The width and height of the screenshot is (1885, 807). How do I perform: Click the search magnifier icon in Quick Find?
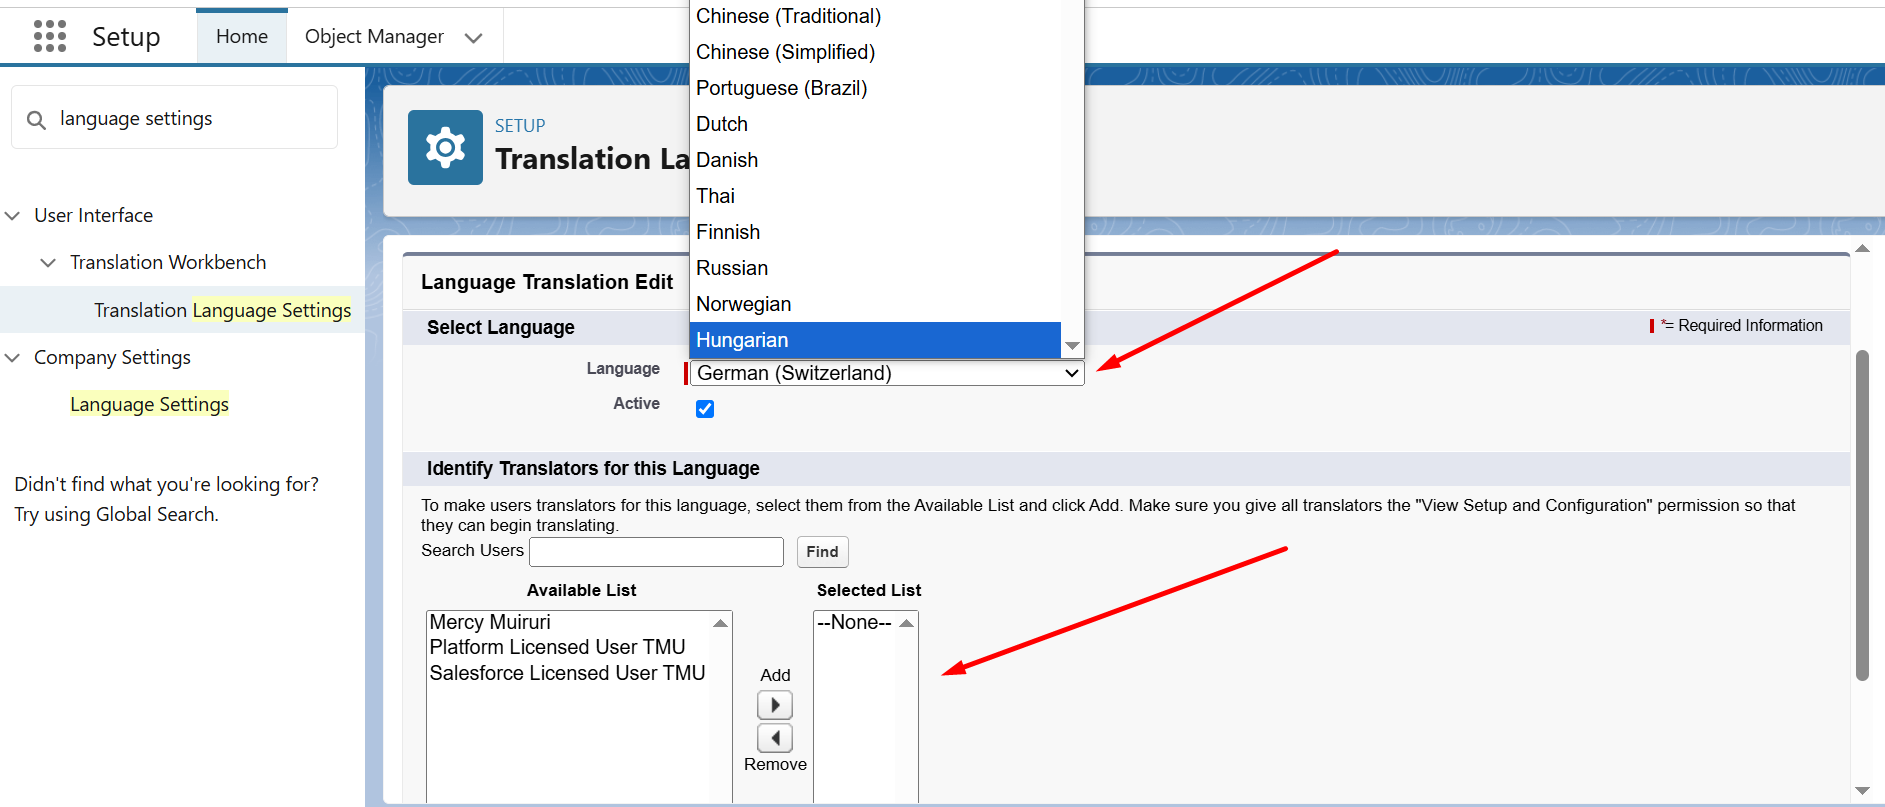click(36, 120)
